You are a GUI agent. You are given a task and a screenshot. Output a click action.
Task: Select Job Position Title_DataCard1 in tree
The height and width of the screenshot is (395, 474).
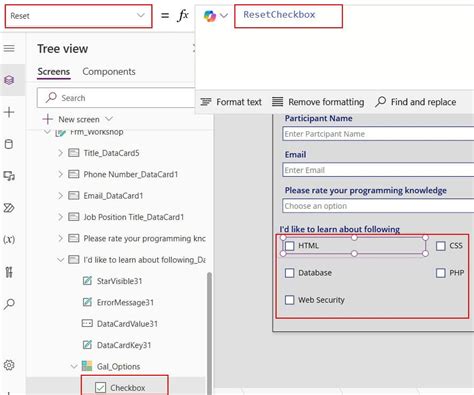tap(133, 217)
